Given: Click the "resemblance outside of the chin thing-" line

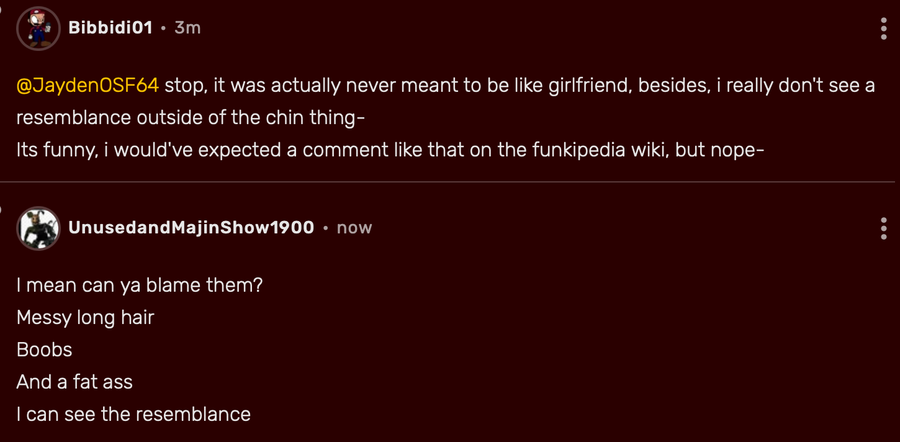Looking at the screenshot, I should coord(191,118).
